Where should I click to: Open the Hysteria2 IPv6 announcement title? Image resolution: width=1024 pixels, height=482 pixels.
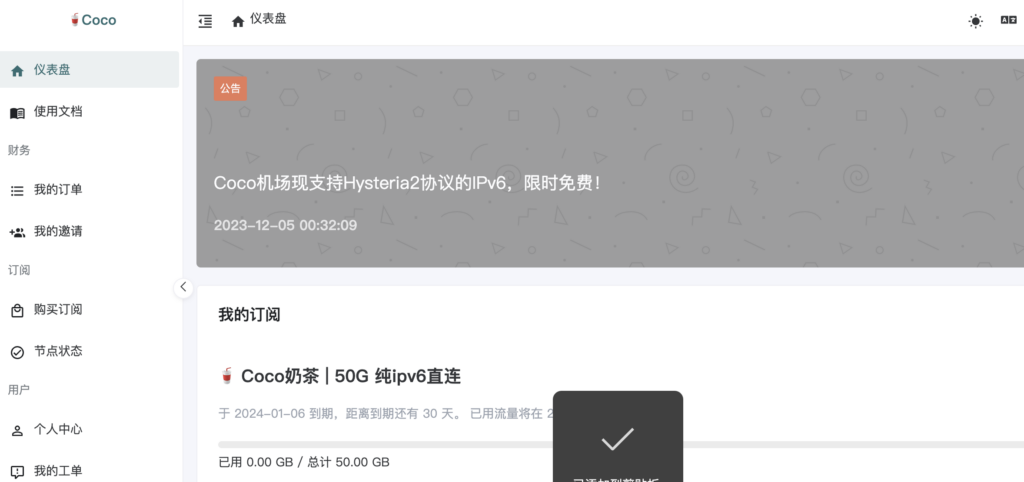point(408,184)
